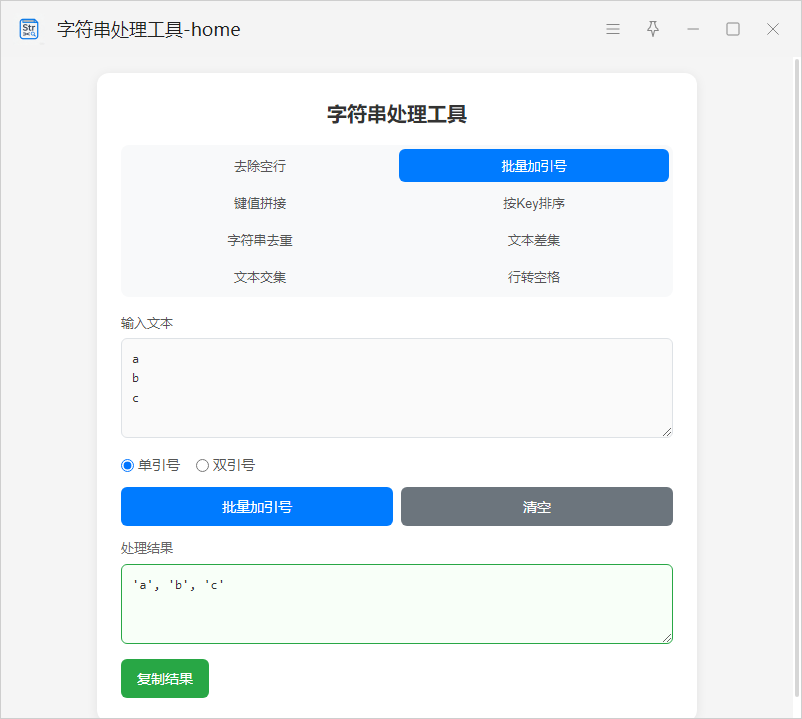
Task: Minimize the window
Action: (x=693, y=29)
